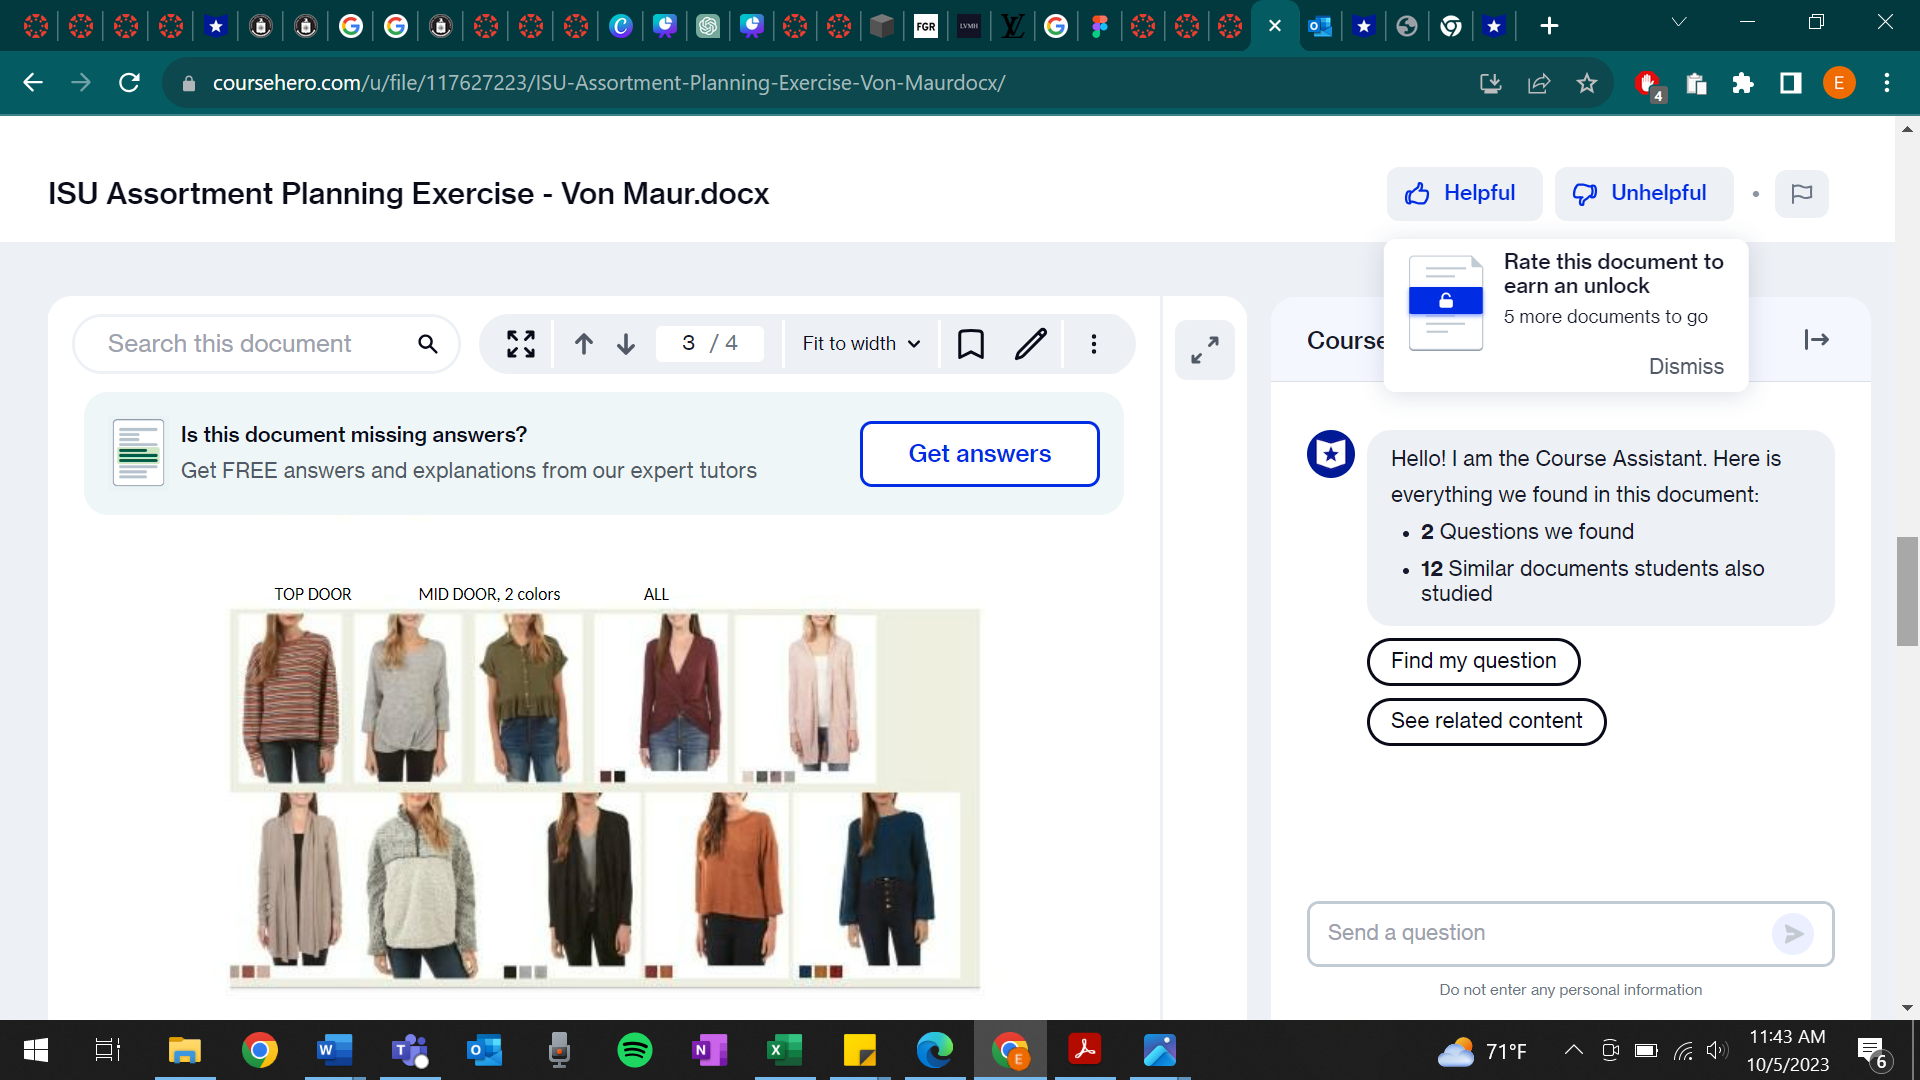This screenshot has width=1920, height=1080.
Task: Open Excel from the taskbar
Action: [785, 1050]
